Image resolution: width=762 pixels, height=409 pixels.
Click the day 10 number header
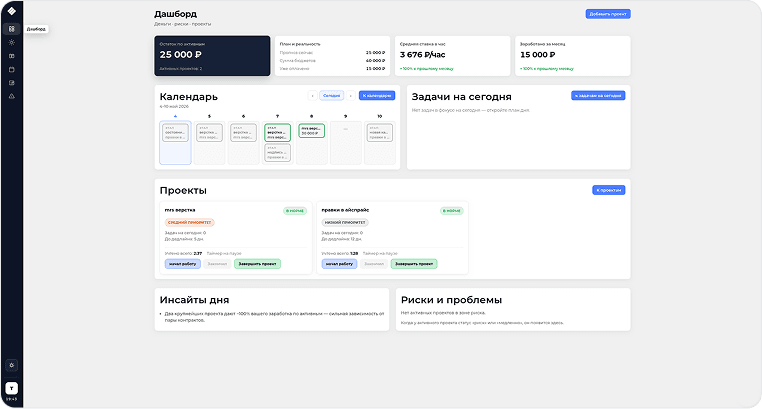click(380, 117)
